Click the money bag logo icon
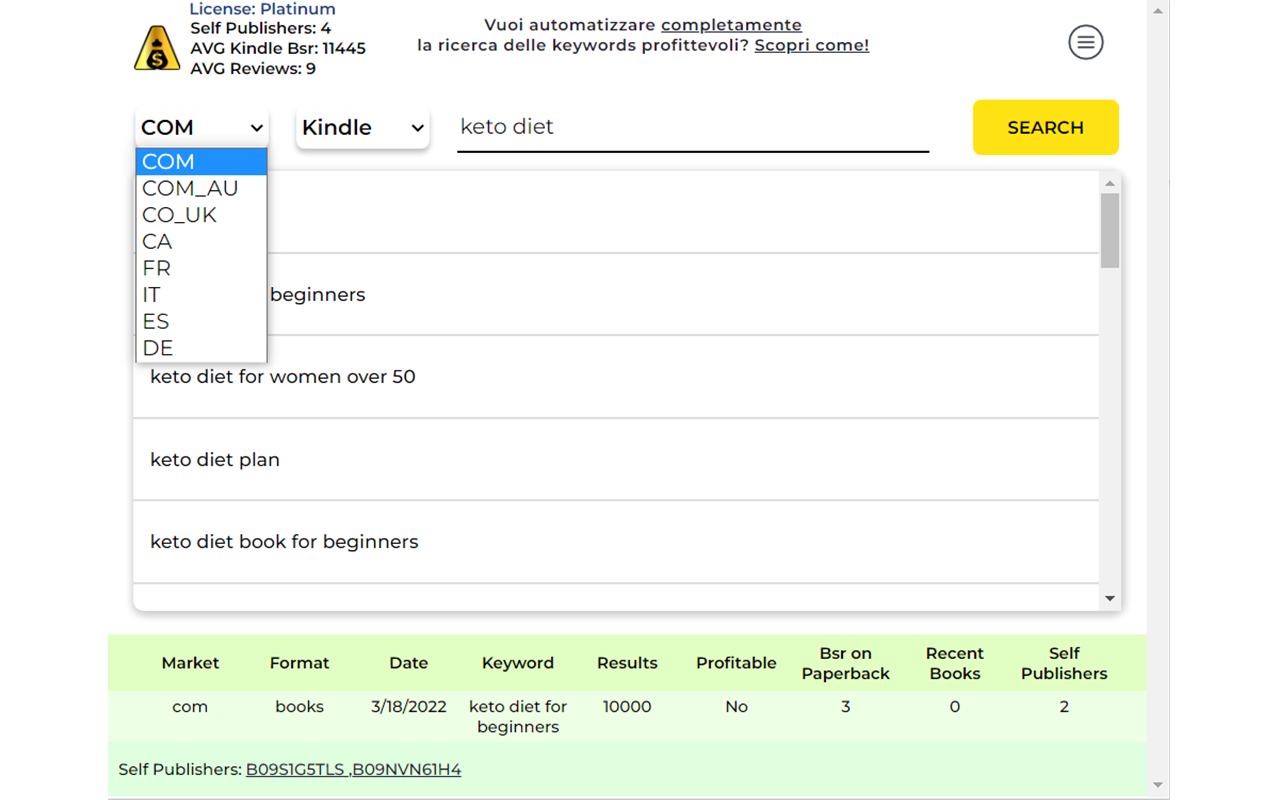This screenshot has height=800, width=1280. (x=157, y=48)
